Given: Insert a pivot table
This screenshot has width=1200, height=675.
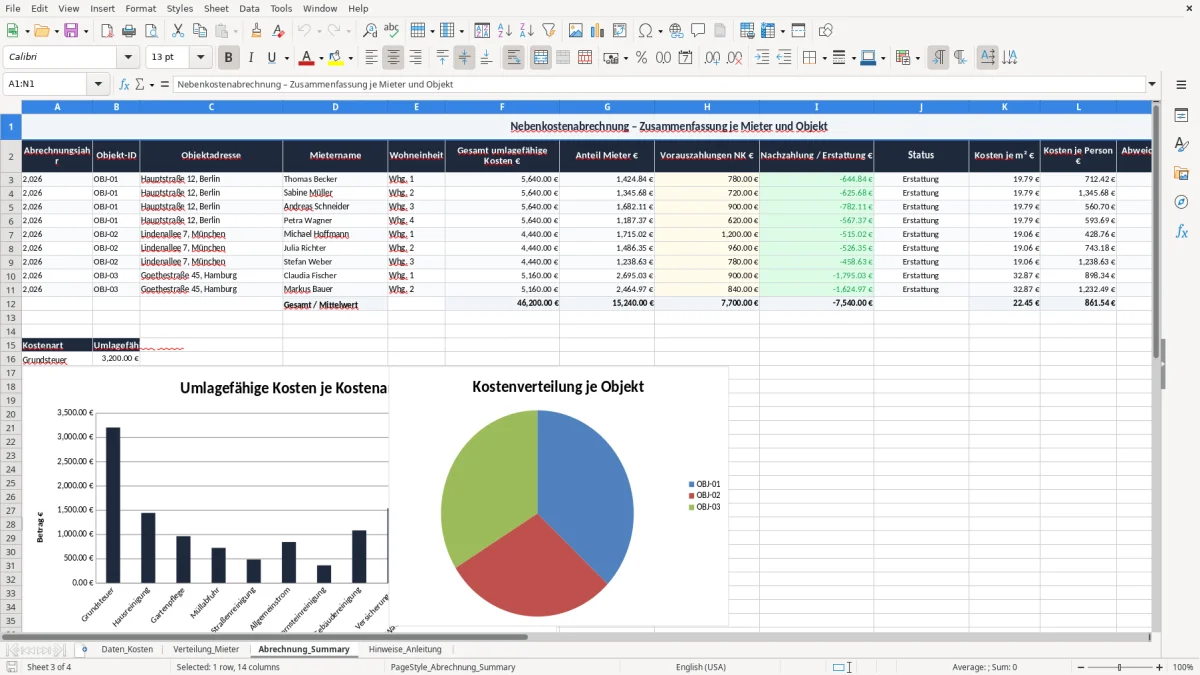Looking at the screenshot, I should 620,31.
